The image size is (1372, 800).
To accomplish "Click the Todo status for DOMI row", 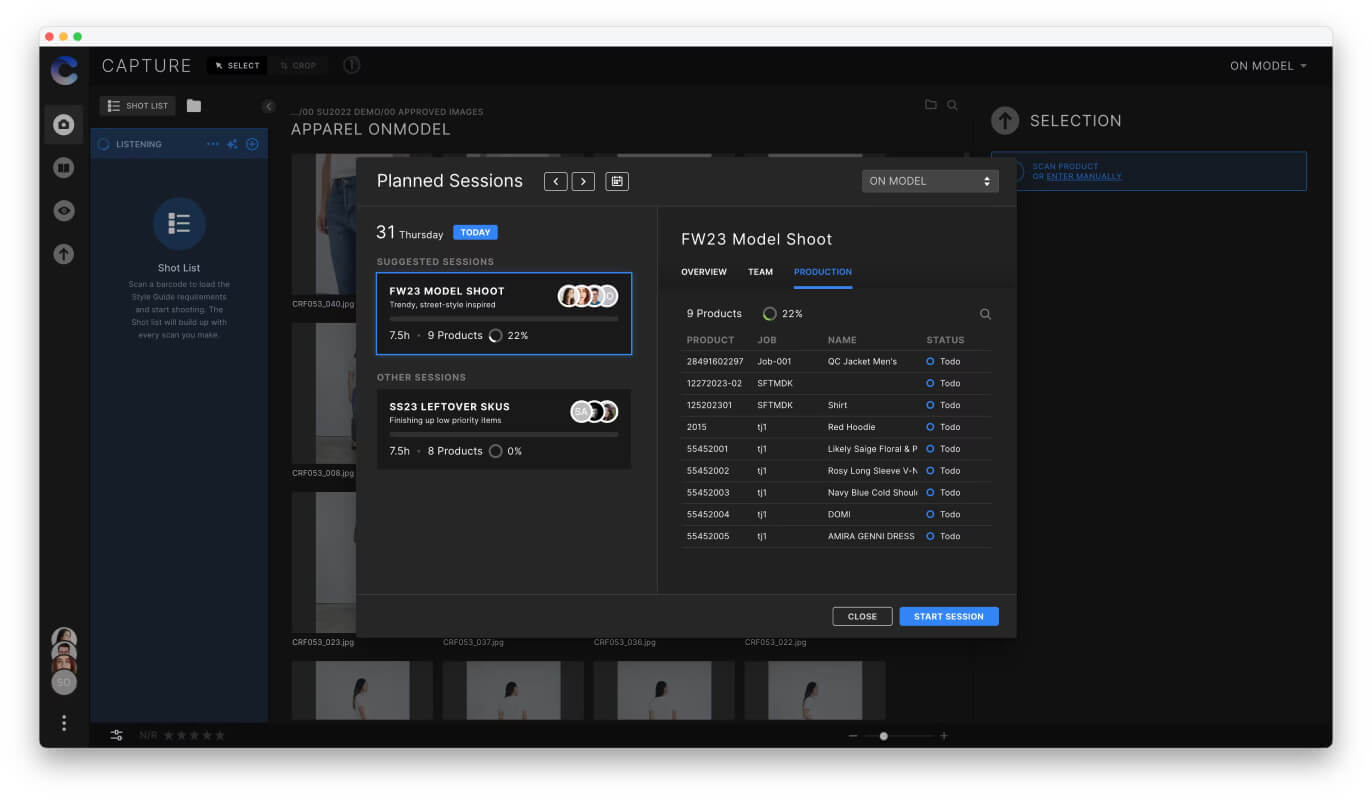I will coord(943,514).
